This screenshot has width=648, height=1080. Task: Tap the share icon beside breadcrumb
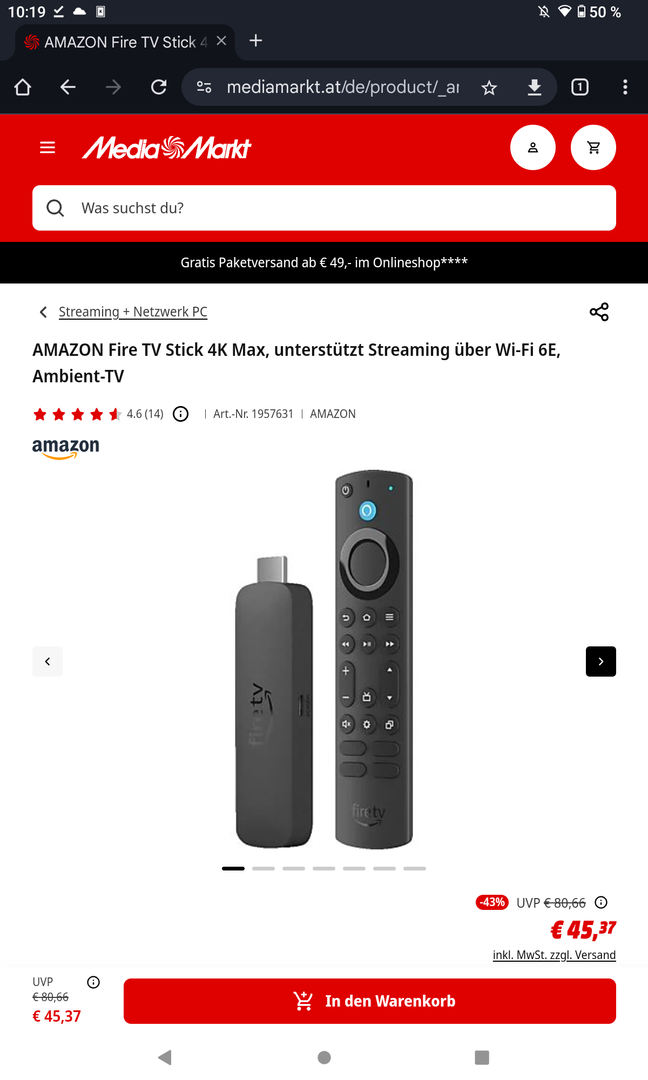click(x=599, y=312)
